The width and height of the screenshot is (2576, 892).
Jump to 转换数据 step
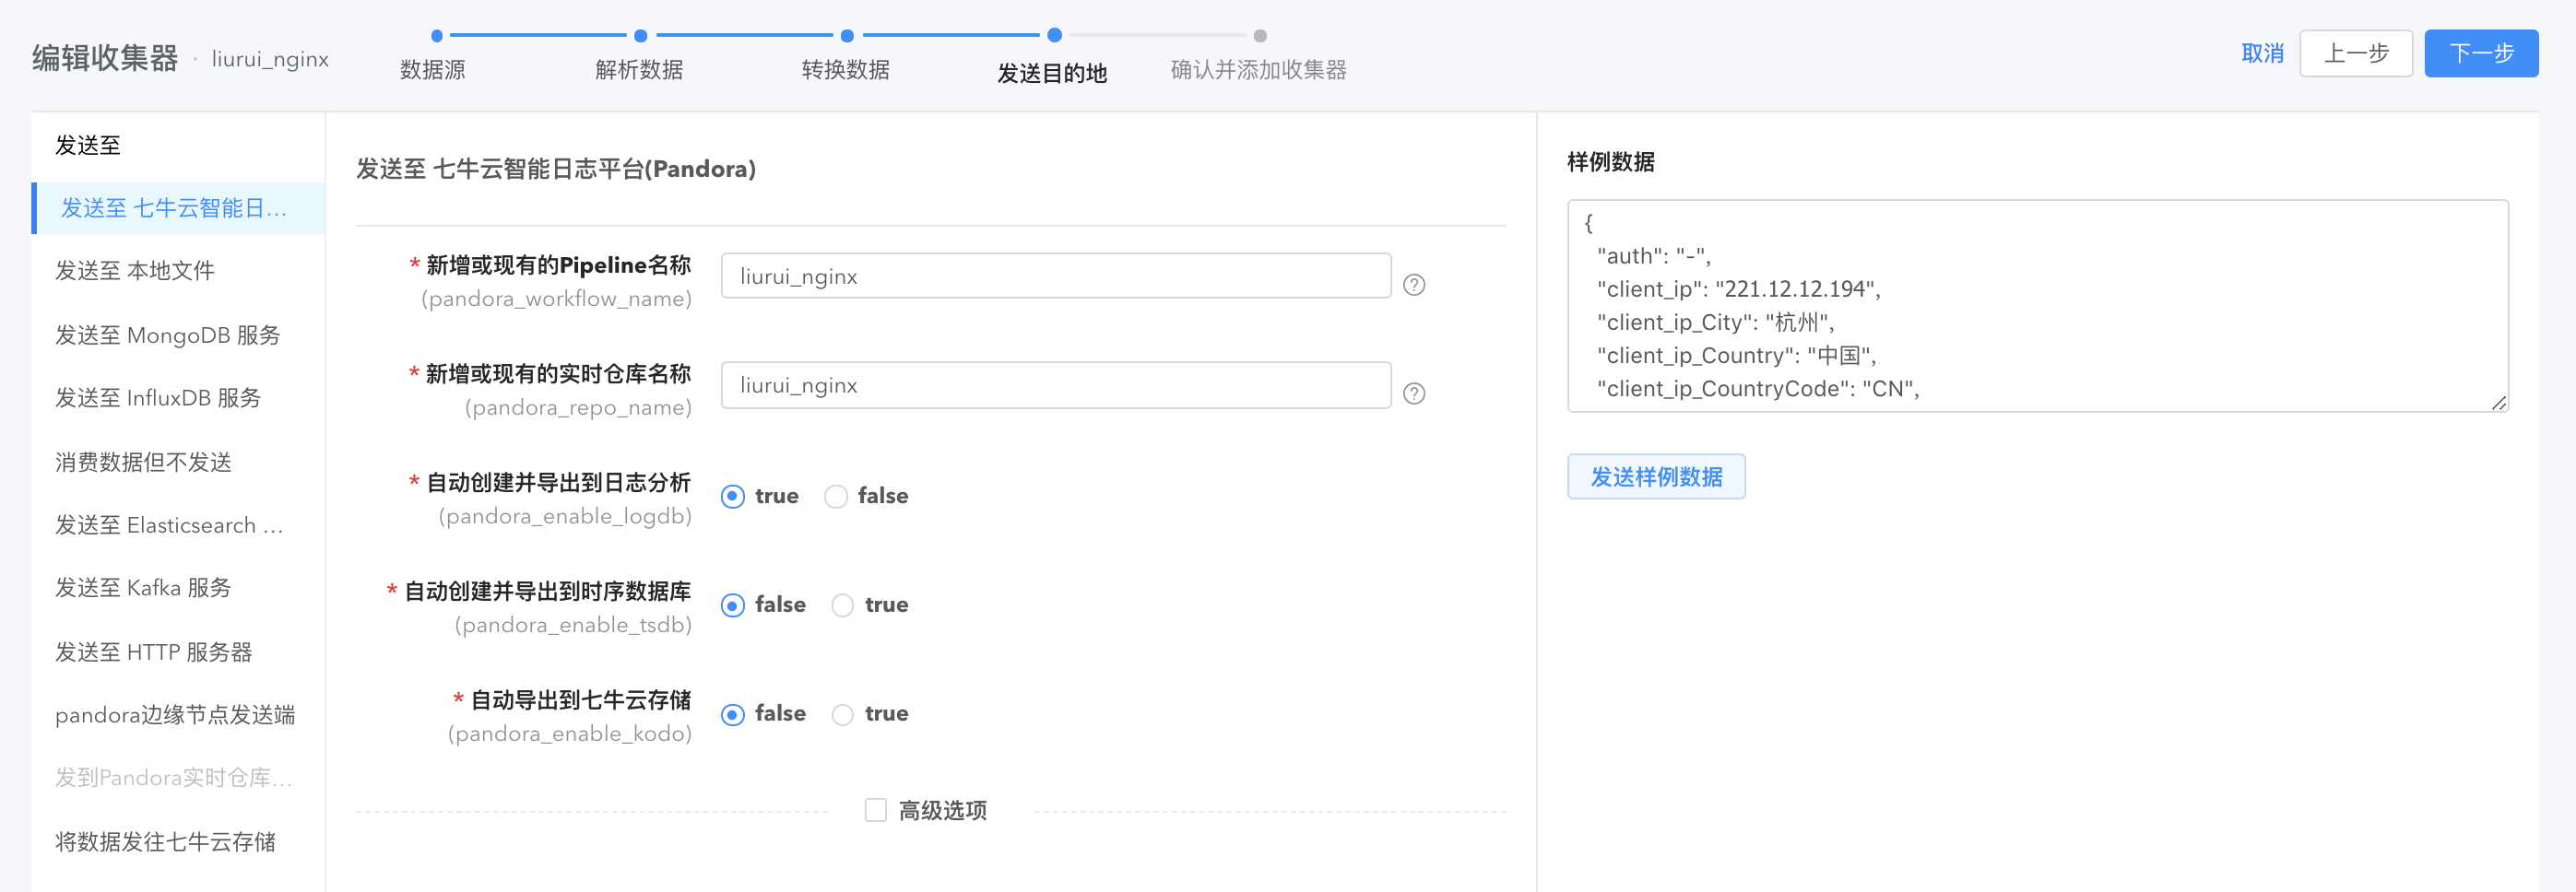pos(846,69)
